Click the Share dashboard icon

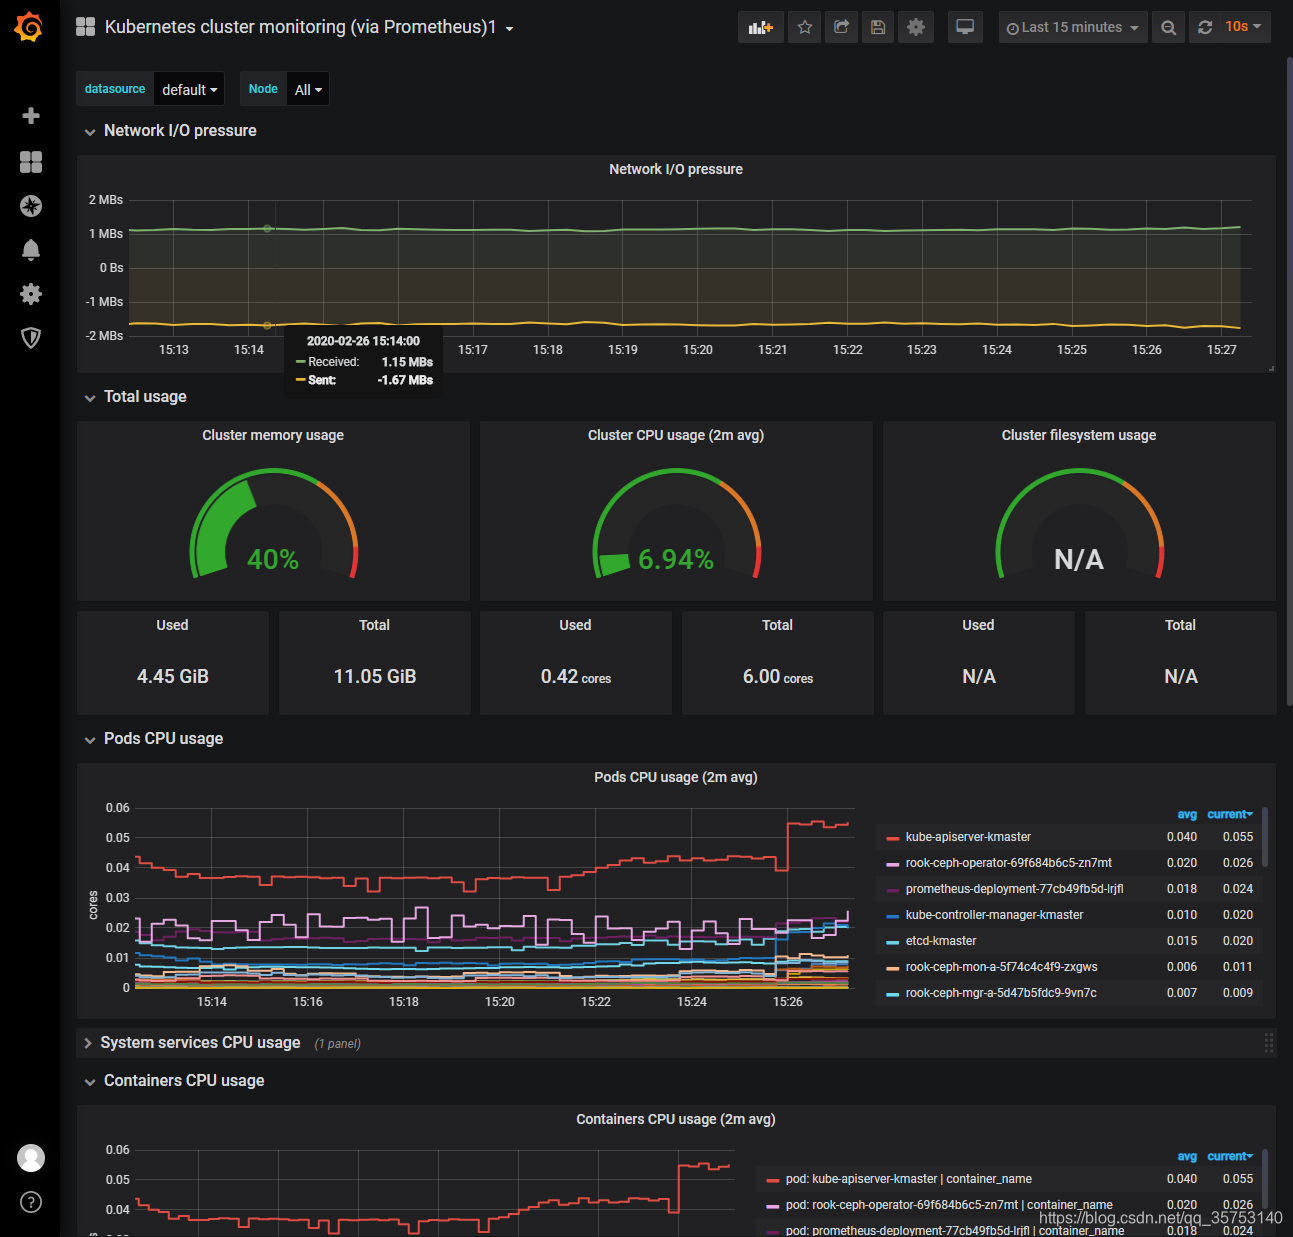(x=841, y=27)
